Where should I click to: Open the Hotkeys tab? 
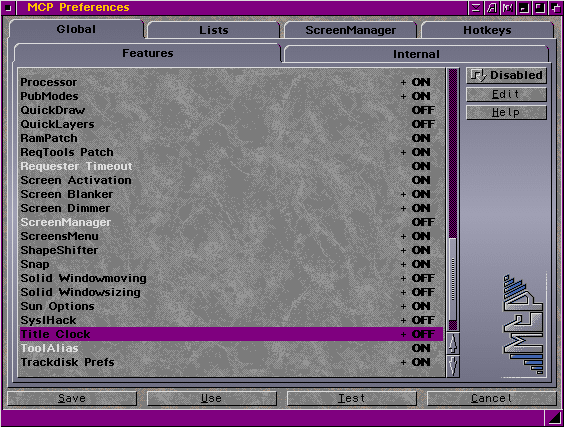[487, 30]
